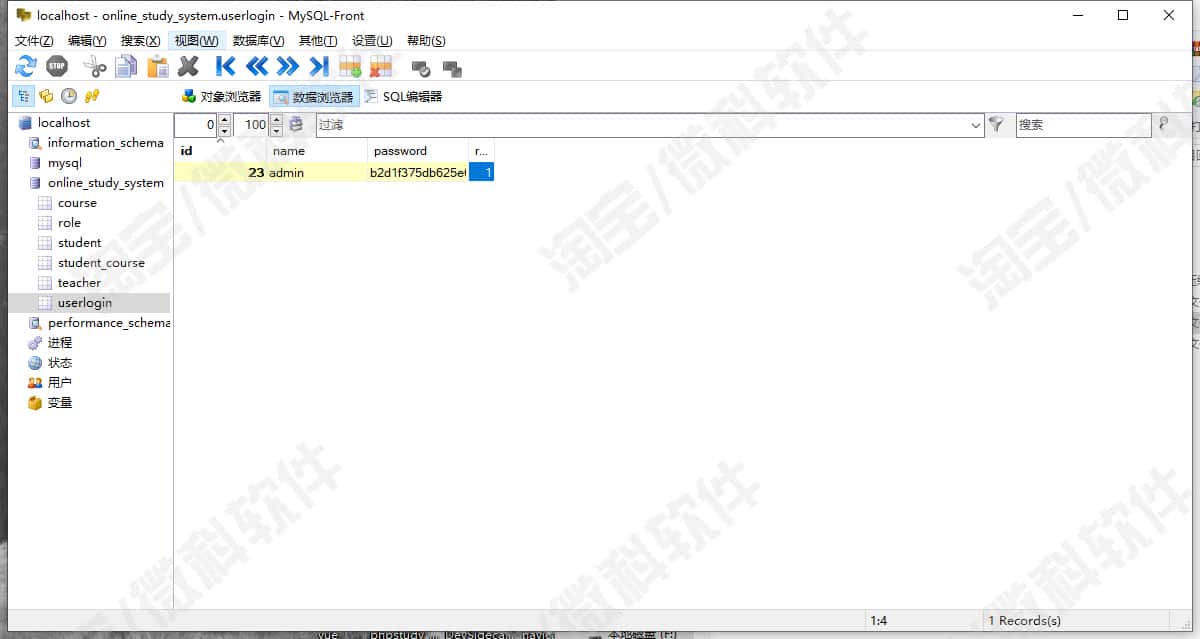Image resolution: width=1200 pixels, height=639 pixels.
Task: Open the student_course table
Action: [101, 263]
